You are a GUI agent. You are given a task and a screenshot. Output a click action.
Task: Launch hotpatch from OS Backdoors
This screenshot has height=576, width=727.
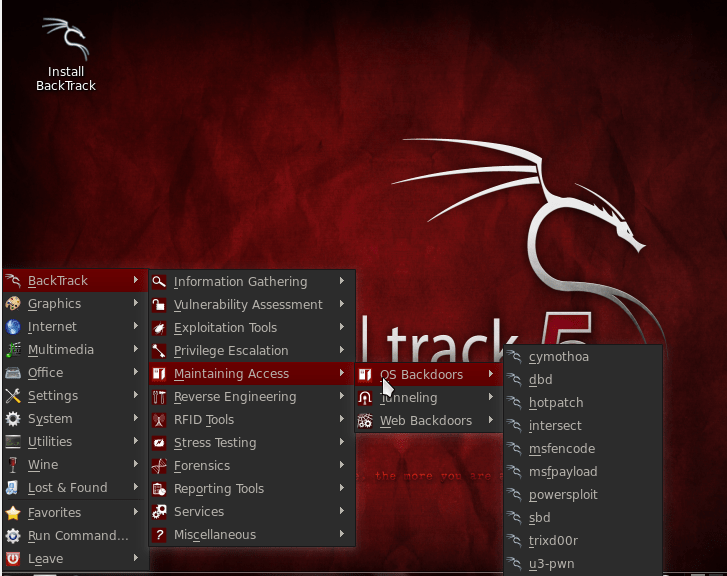(583, 403)
